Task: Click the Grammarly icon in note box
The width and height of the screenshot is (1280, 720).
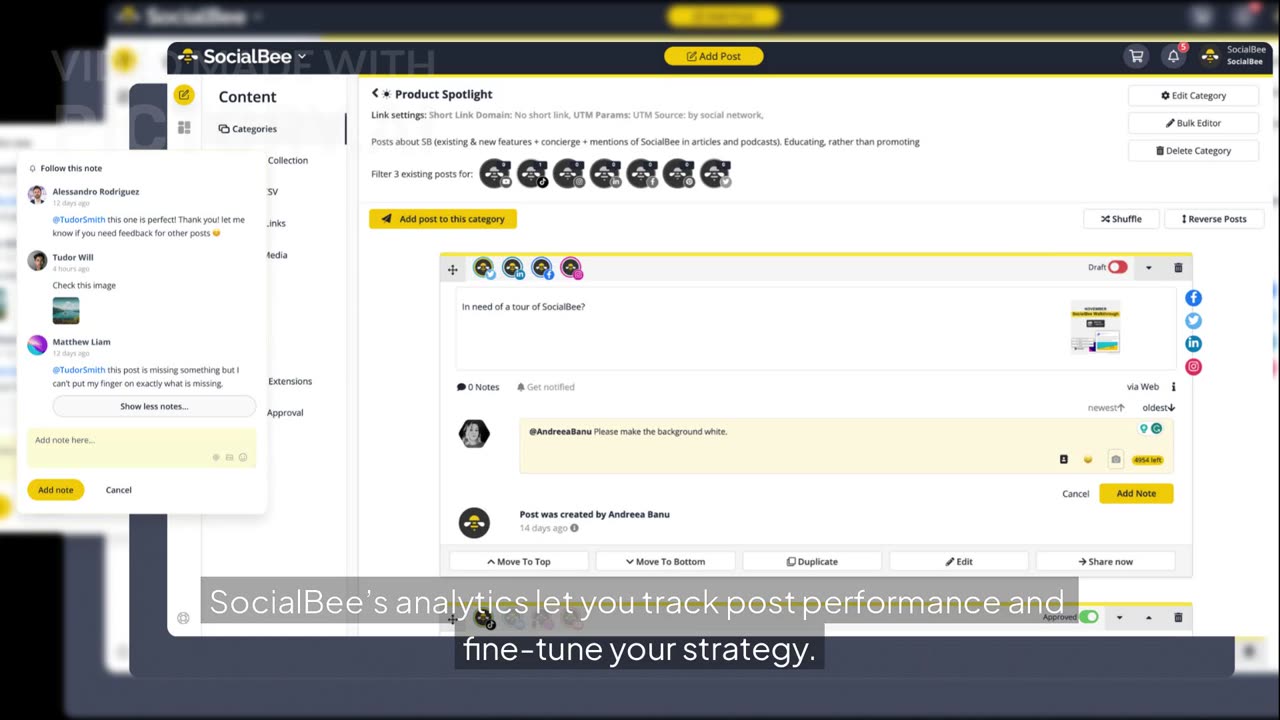Action: [1157, 428]
